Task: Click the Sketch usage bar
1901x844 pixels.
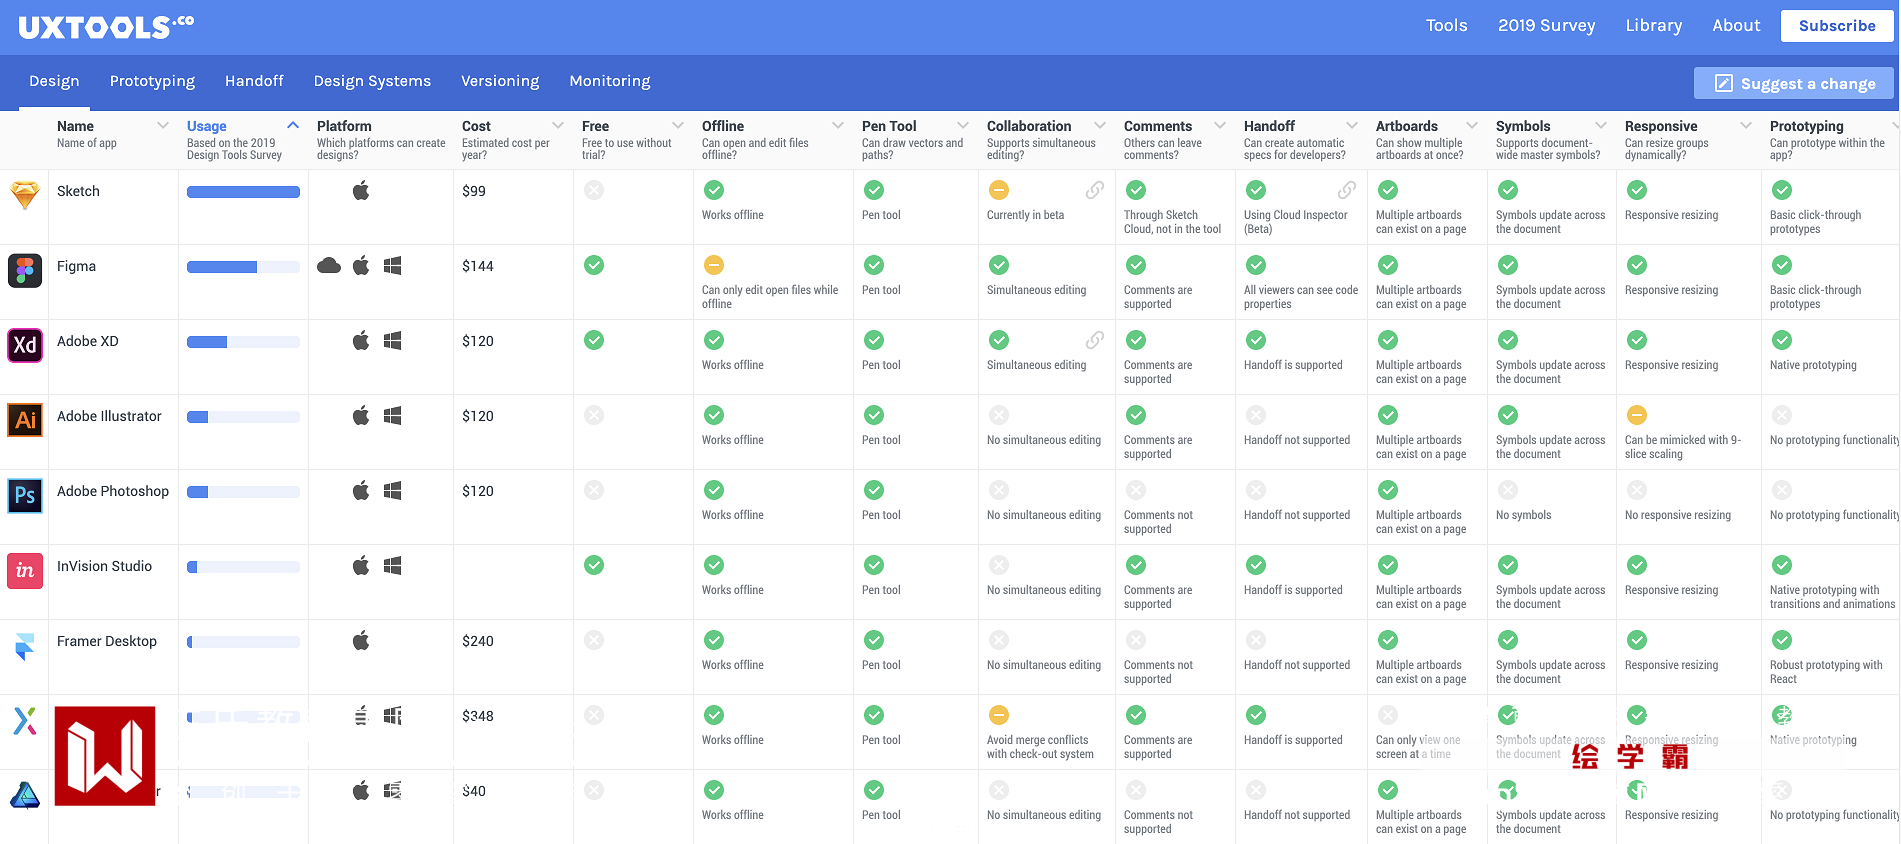Action: (x=243, y=192)
